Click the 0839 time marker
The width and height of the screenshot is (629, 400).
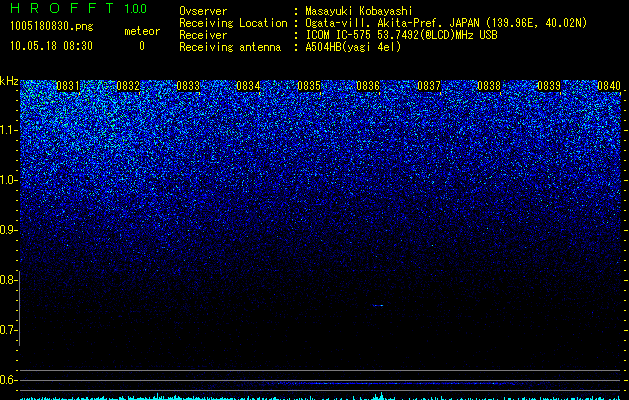(x=549, y=86)
